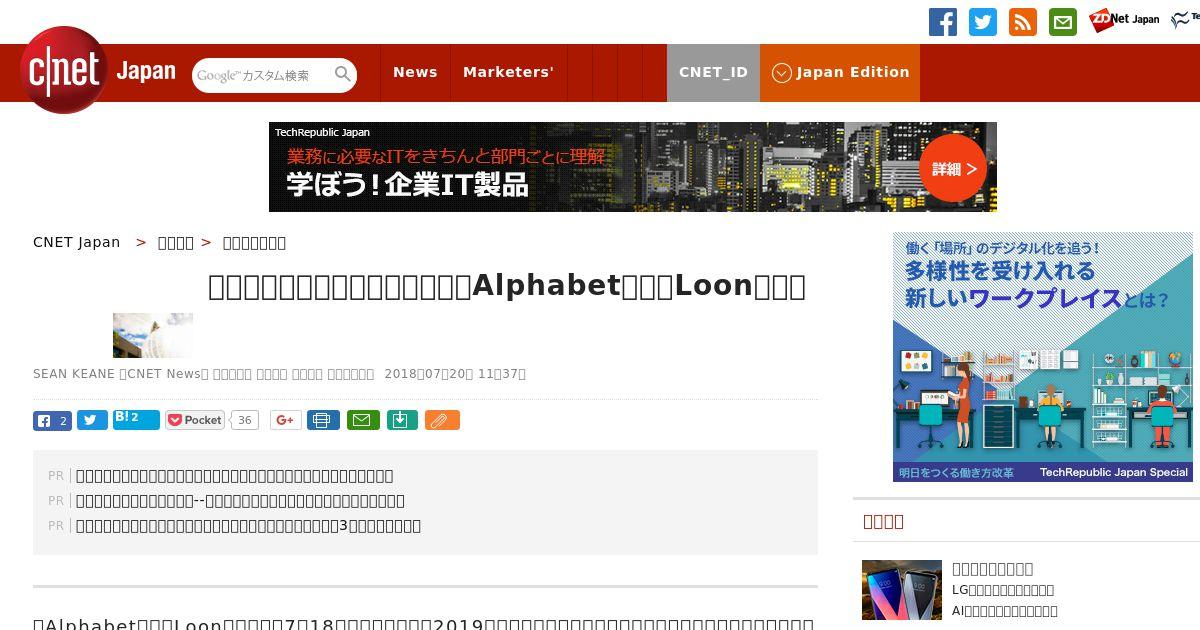Screen dimensions: 1200x630
Task: Open the CNET_ID tab
Action: [713, 73]
